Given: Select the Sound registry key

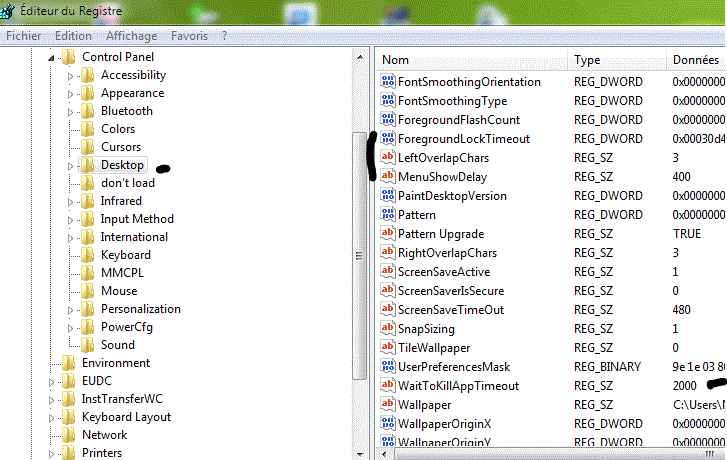Looking at the screenshot, I should click(118, 345).
